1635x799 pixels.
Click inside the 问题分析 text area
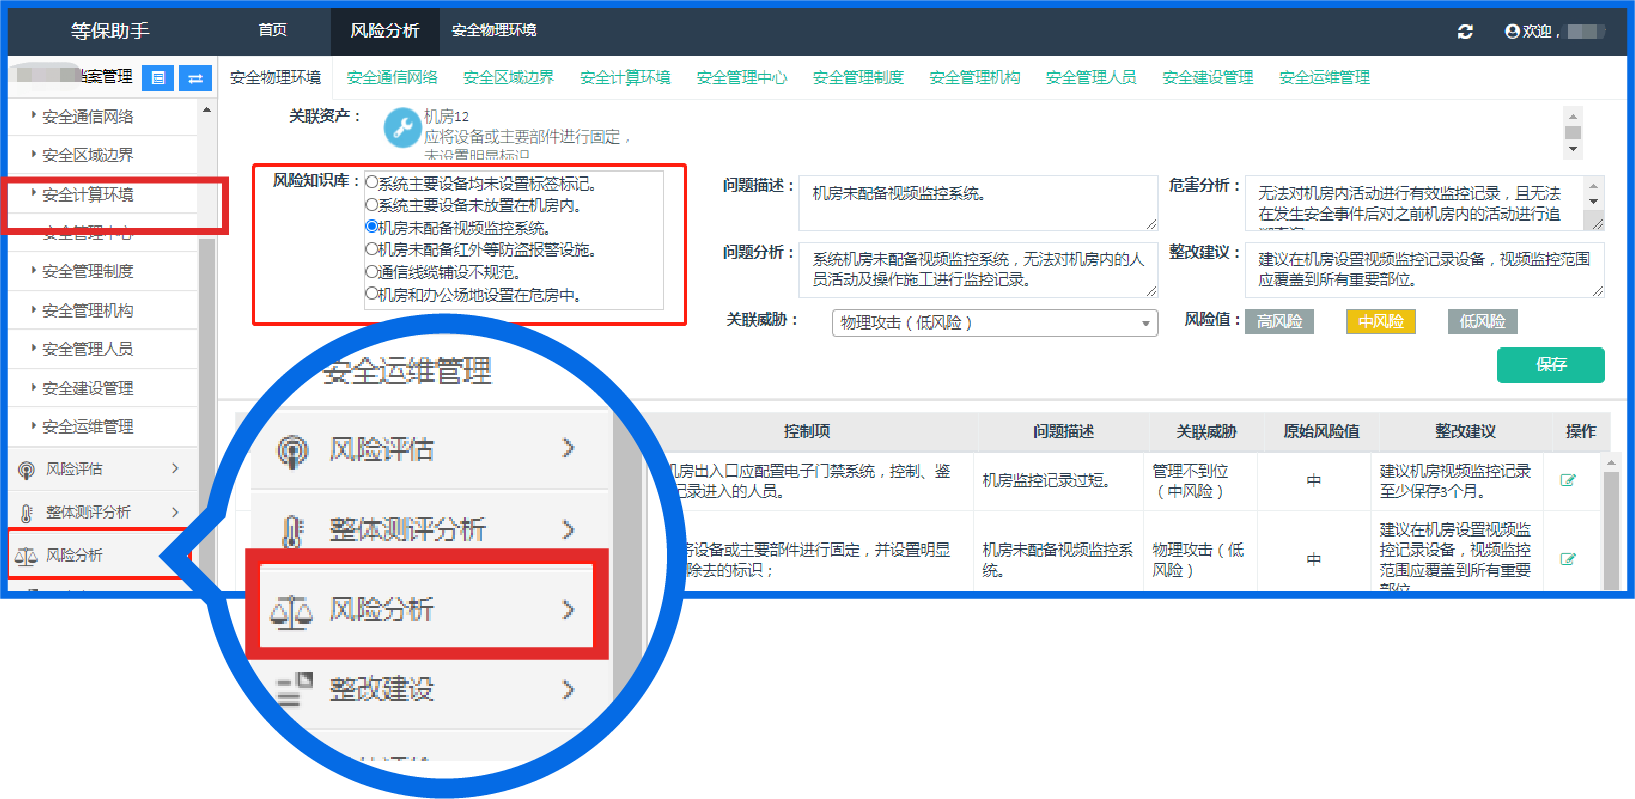[x=978, y=270]
